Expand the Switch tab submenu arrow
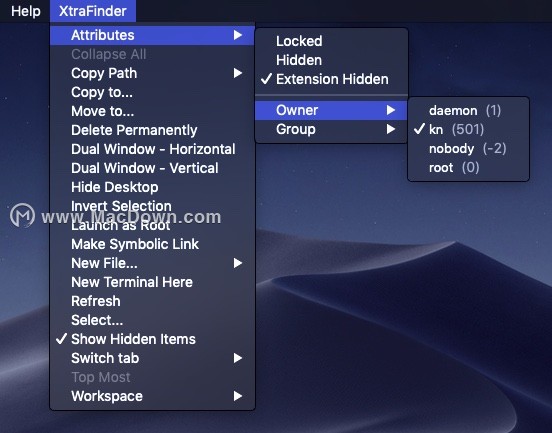Viewport: 552px width, 433px height. (x=238, y=358)
